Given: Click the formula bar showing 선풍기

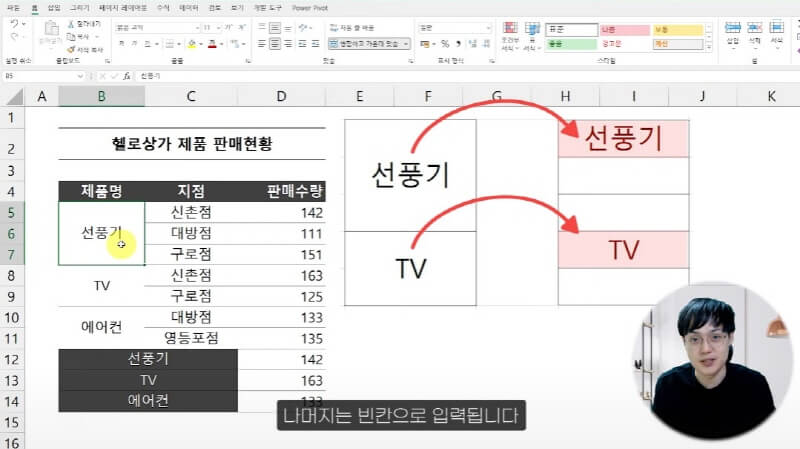Looking at the screenshot, I should [x=467, y=76].
